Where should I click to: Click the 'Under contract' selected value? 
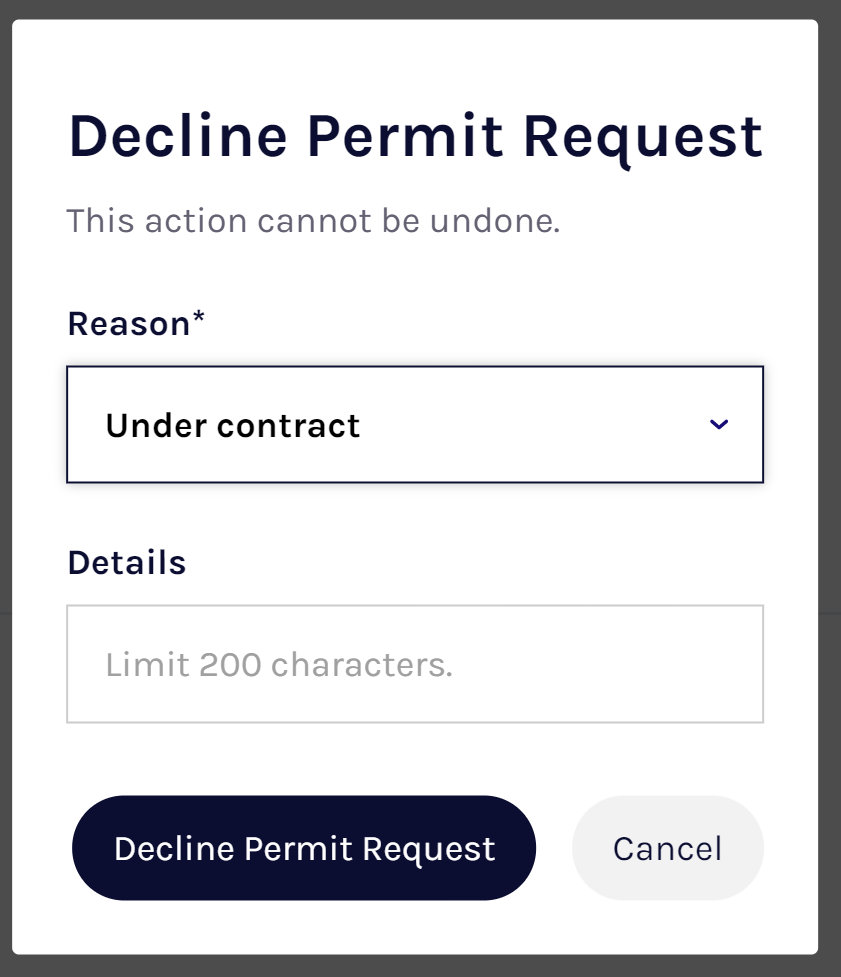232,426
